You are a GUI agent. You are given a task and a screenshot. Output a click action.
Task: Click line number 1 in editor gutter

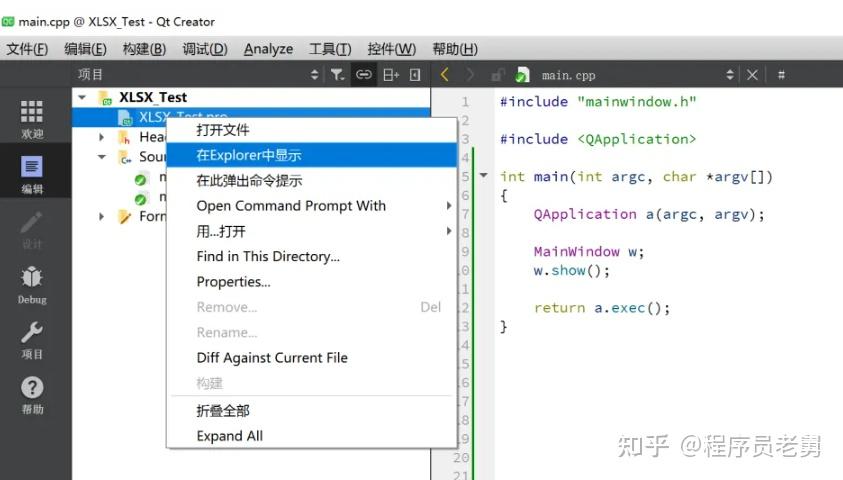coord(465,102)
